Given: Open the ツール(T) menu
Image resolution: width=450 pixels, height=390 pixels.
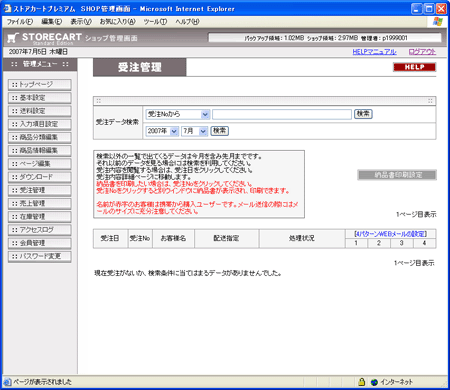Looking at the screenshot, I should 155,22.
